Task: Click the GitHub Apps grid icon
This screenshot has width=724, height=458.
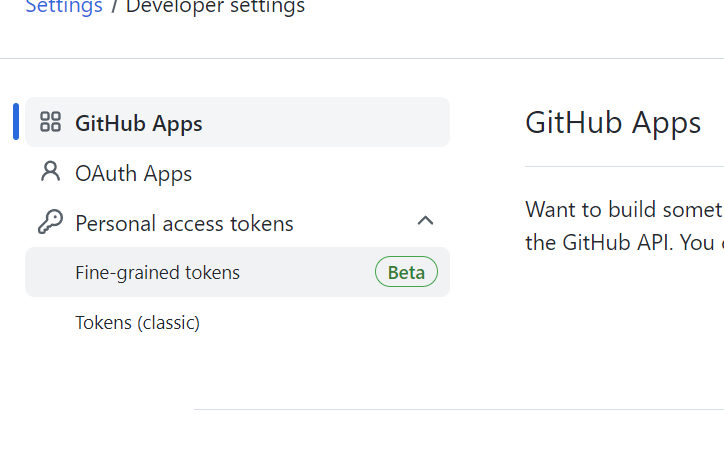Action: point(50,122)
